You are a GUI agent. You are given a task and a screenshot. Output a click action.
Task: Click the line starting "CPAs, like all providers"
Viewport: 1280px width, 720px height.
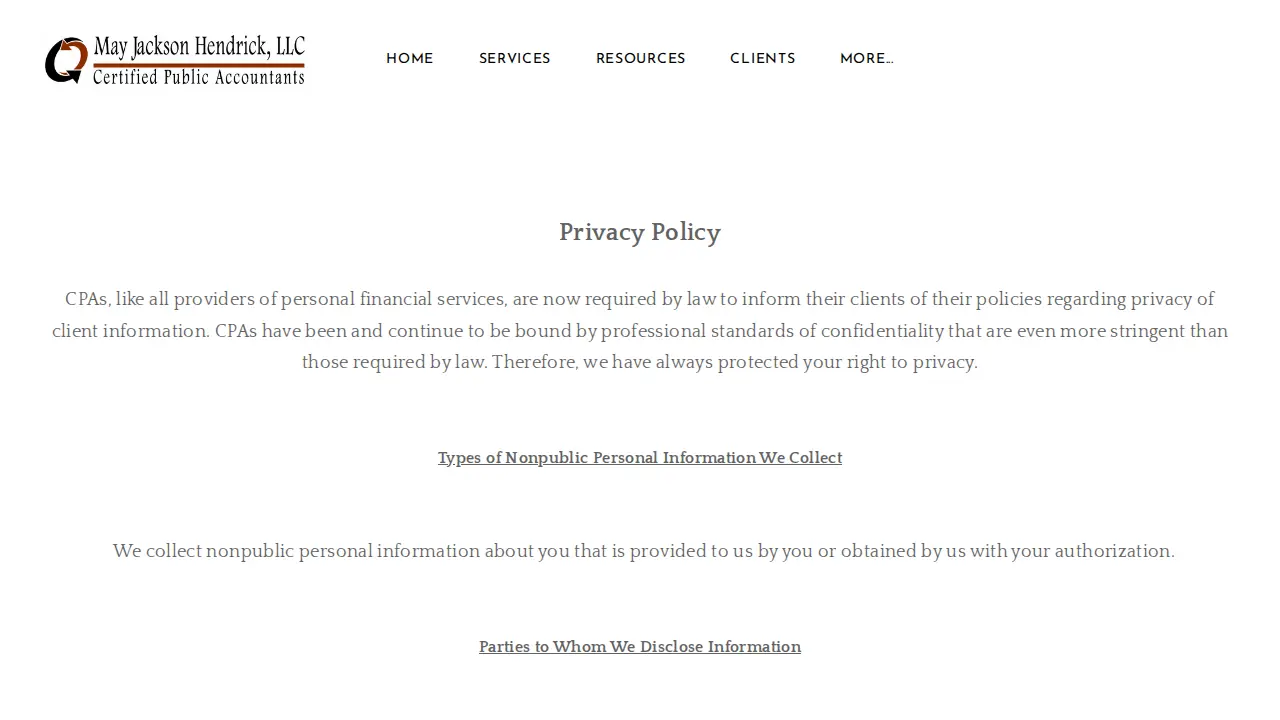pos(640,299)
